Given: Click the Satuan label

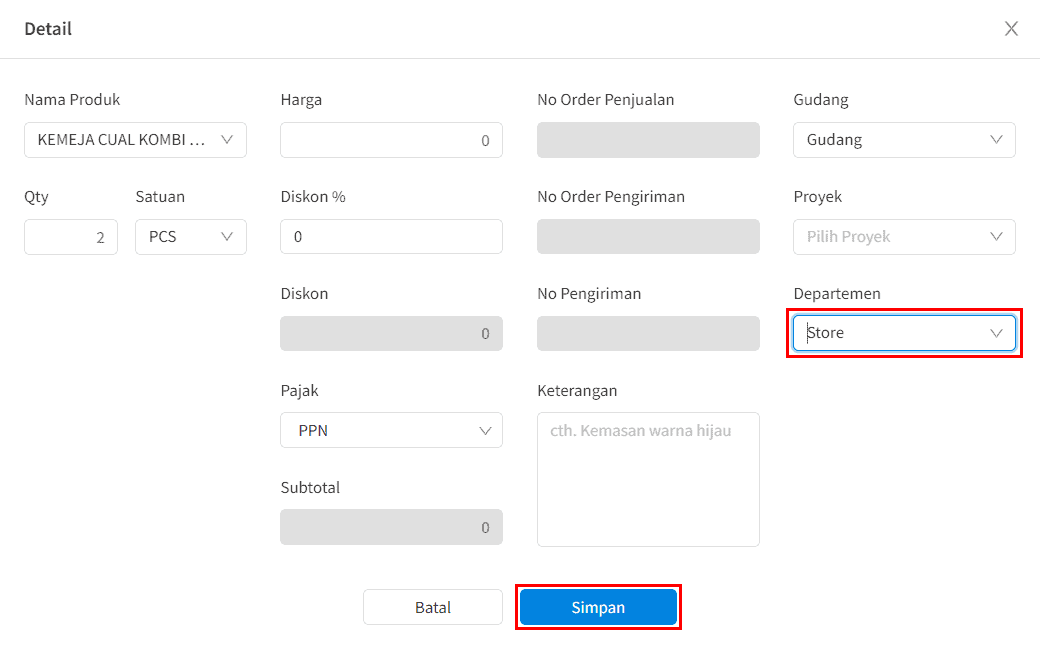Looking at the screenshot, I should [160, 197].
